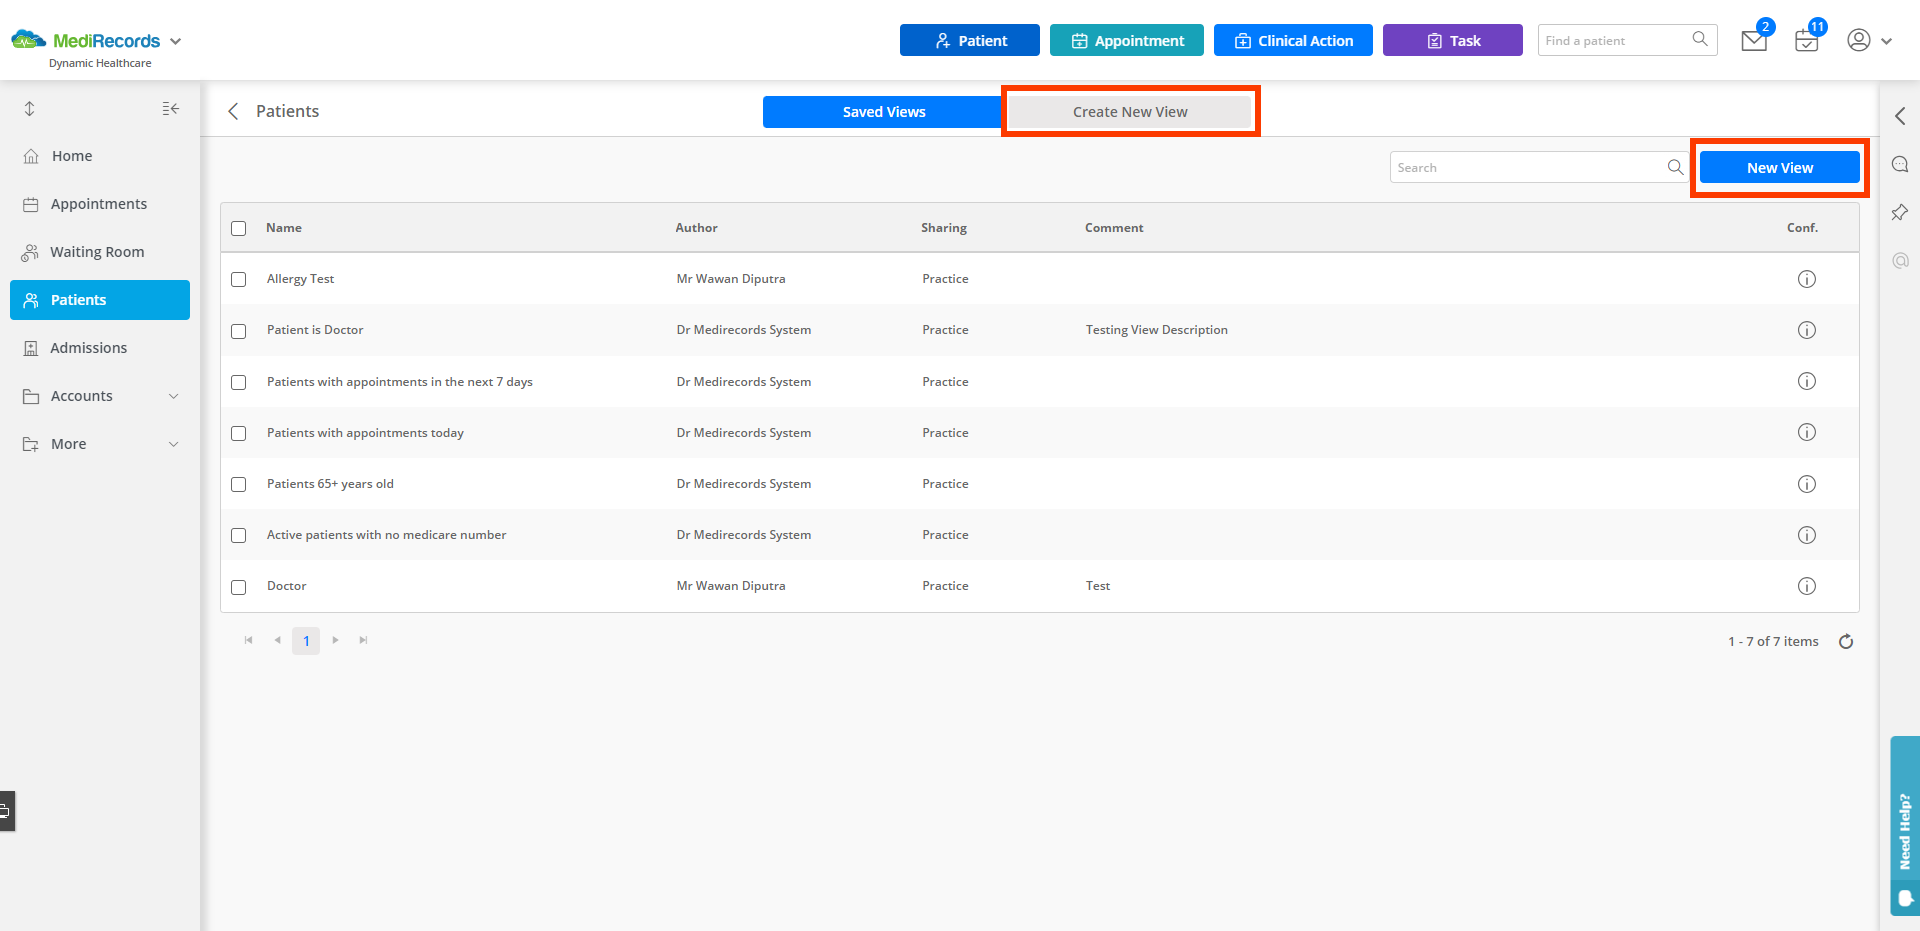Open the Admissions section
The image size is (1920, 931).
[89, 347]
